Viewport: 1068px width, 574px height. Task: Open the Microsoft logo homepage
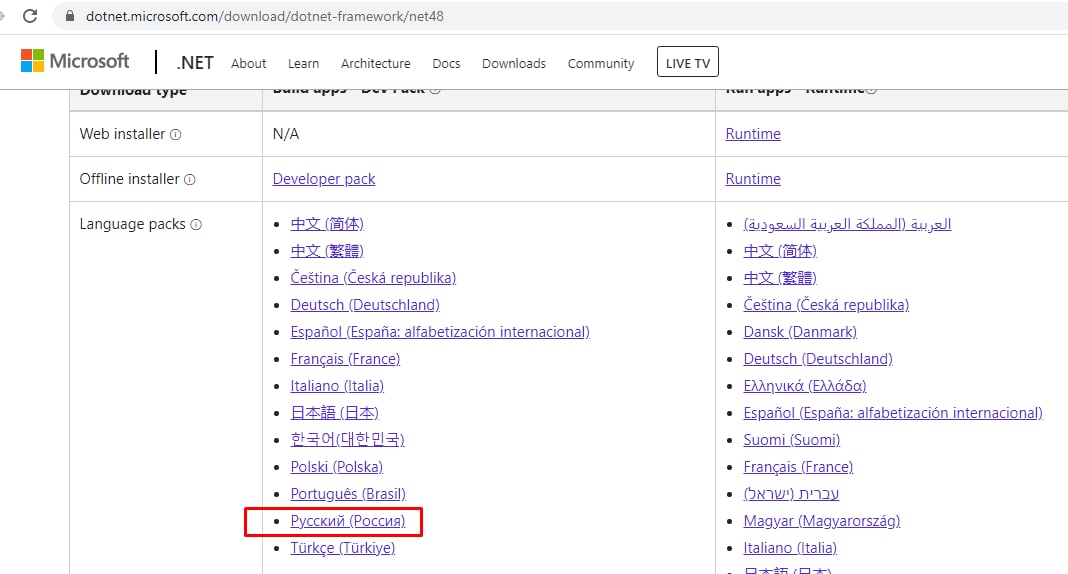tap(75, 61)
